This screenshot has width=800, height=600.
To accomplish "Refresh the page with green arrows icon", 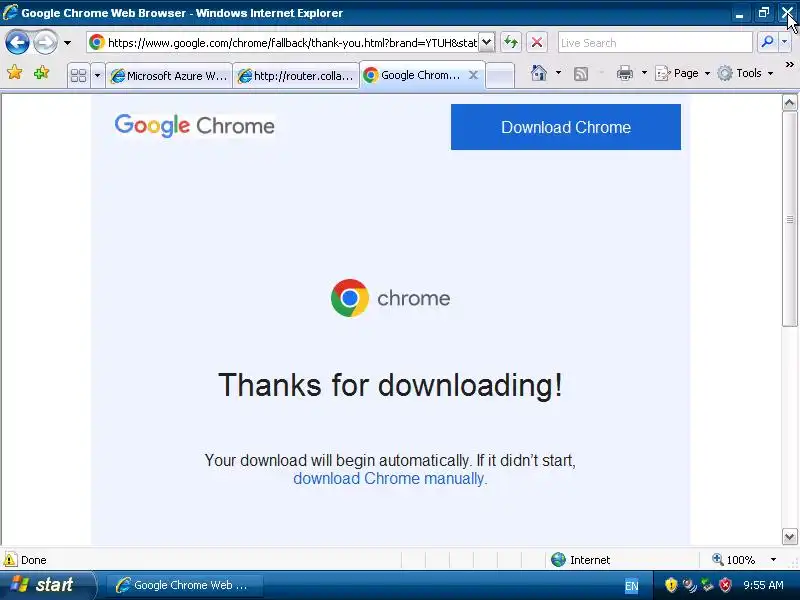I will 511,43.
